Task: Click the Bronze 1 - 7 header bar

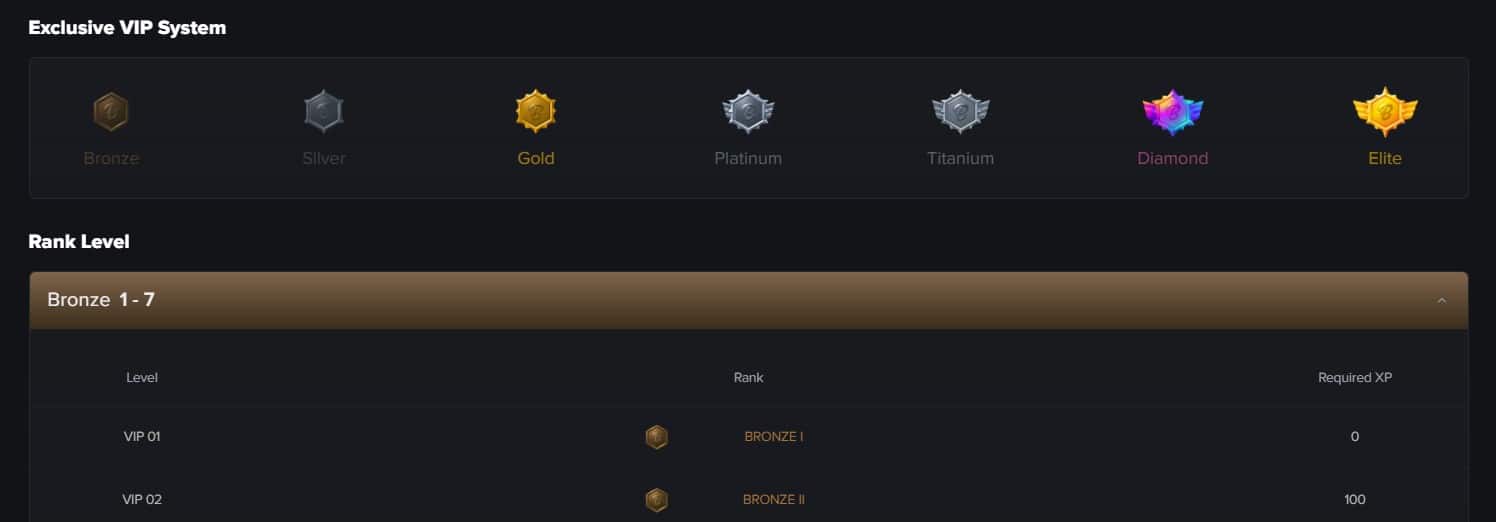Action: [748, 300]
